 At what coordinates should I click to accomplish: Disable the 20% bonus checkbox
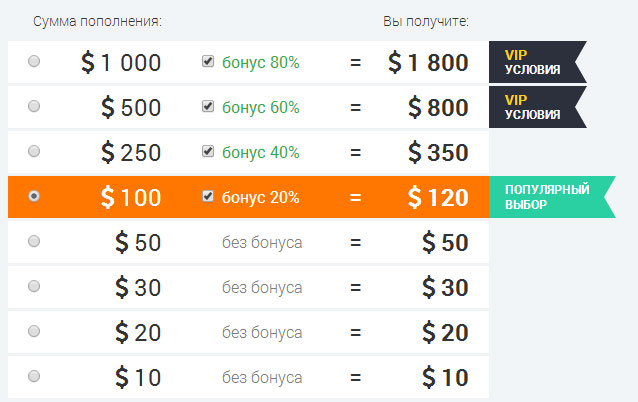(208, 197)
